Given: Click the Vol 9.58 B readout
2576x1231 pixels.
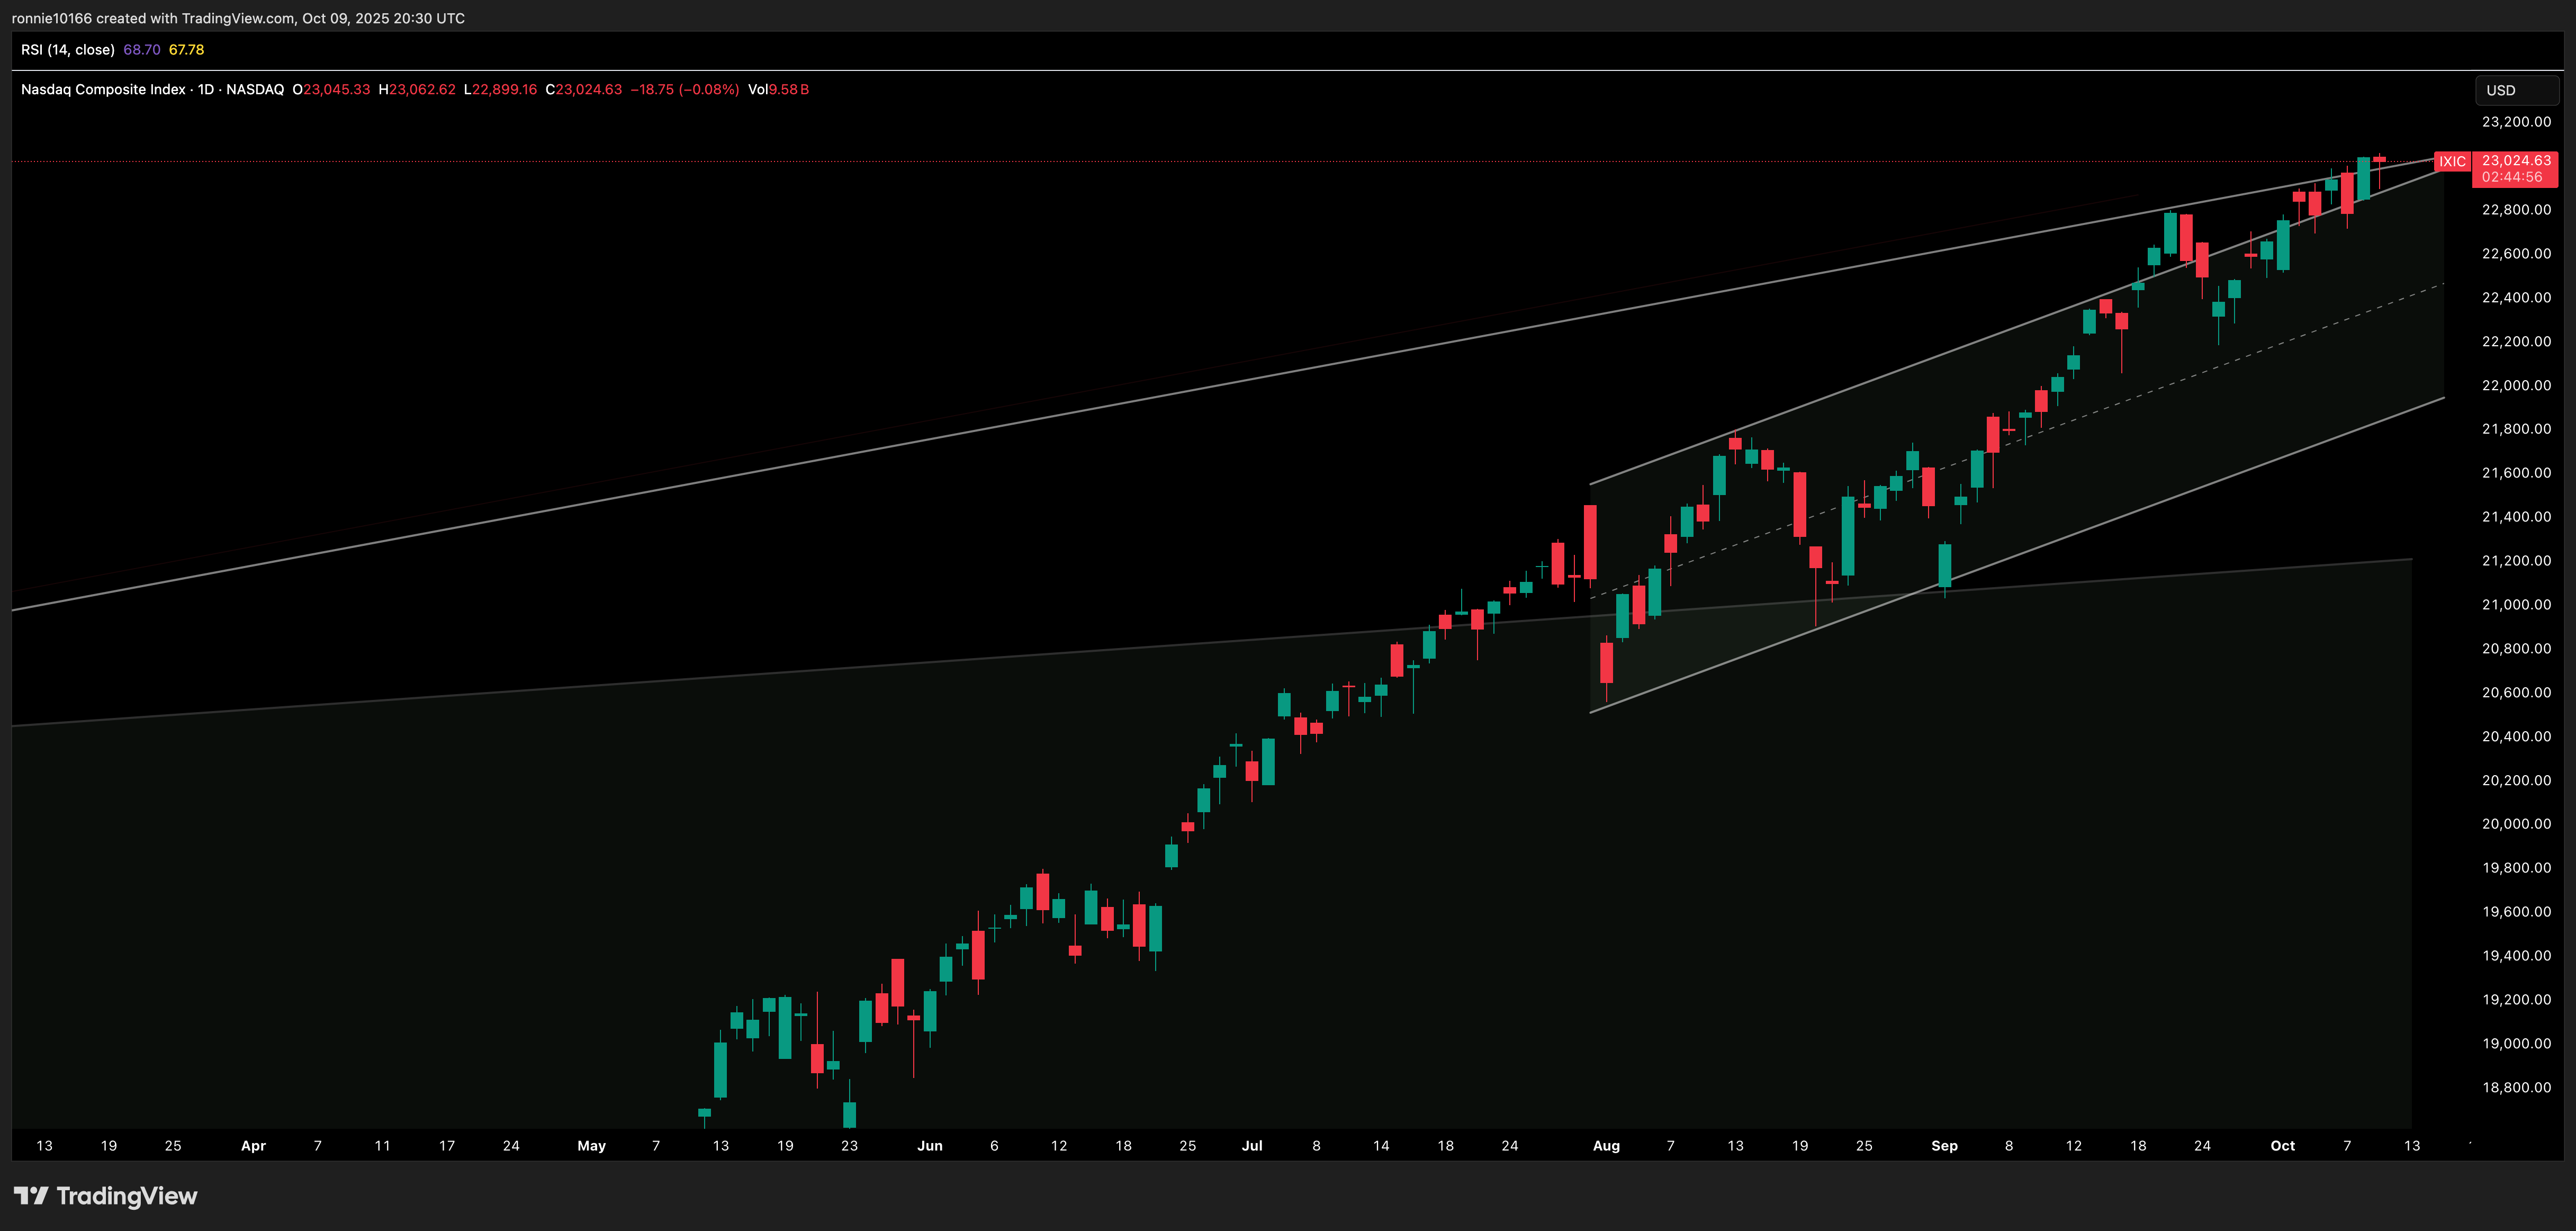Looking at the screenshot, I should [778, 90].
